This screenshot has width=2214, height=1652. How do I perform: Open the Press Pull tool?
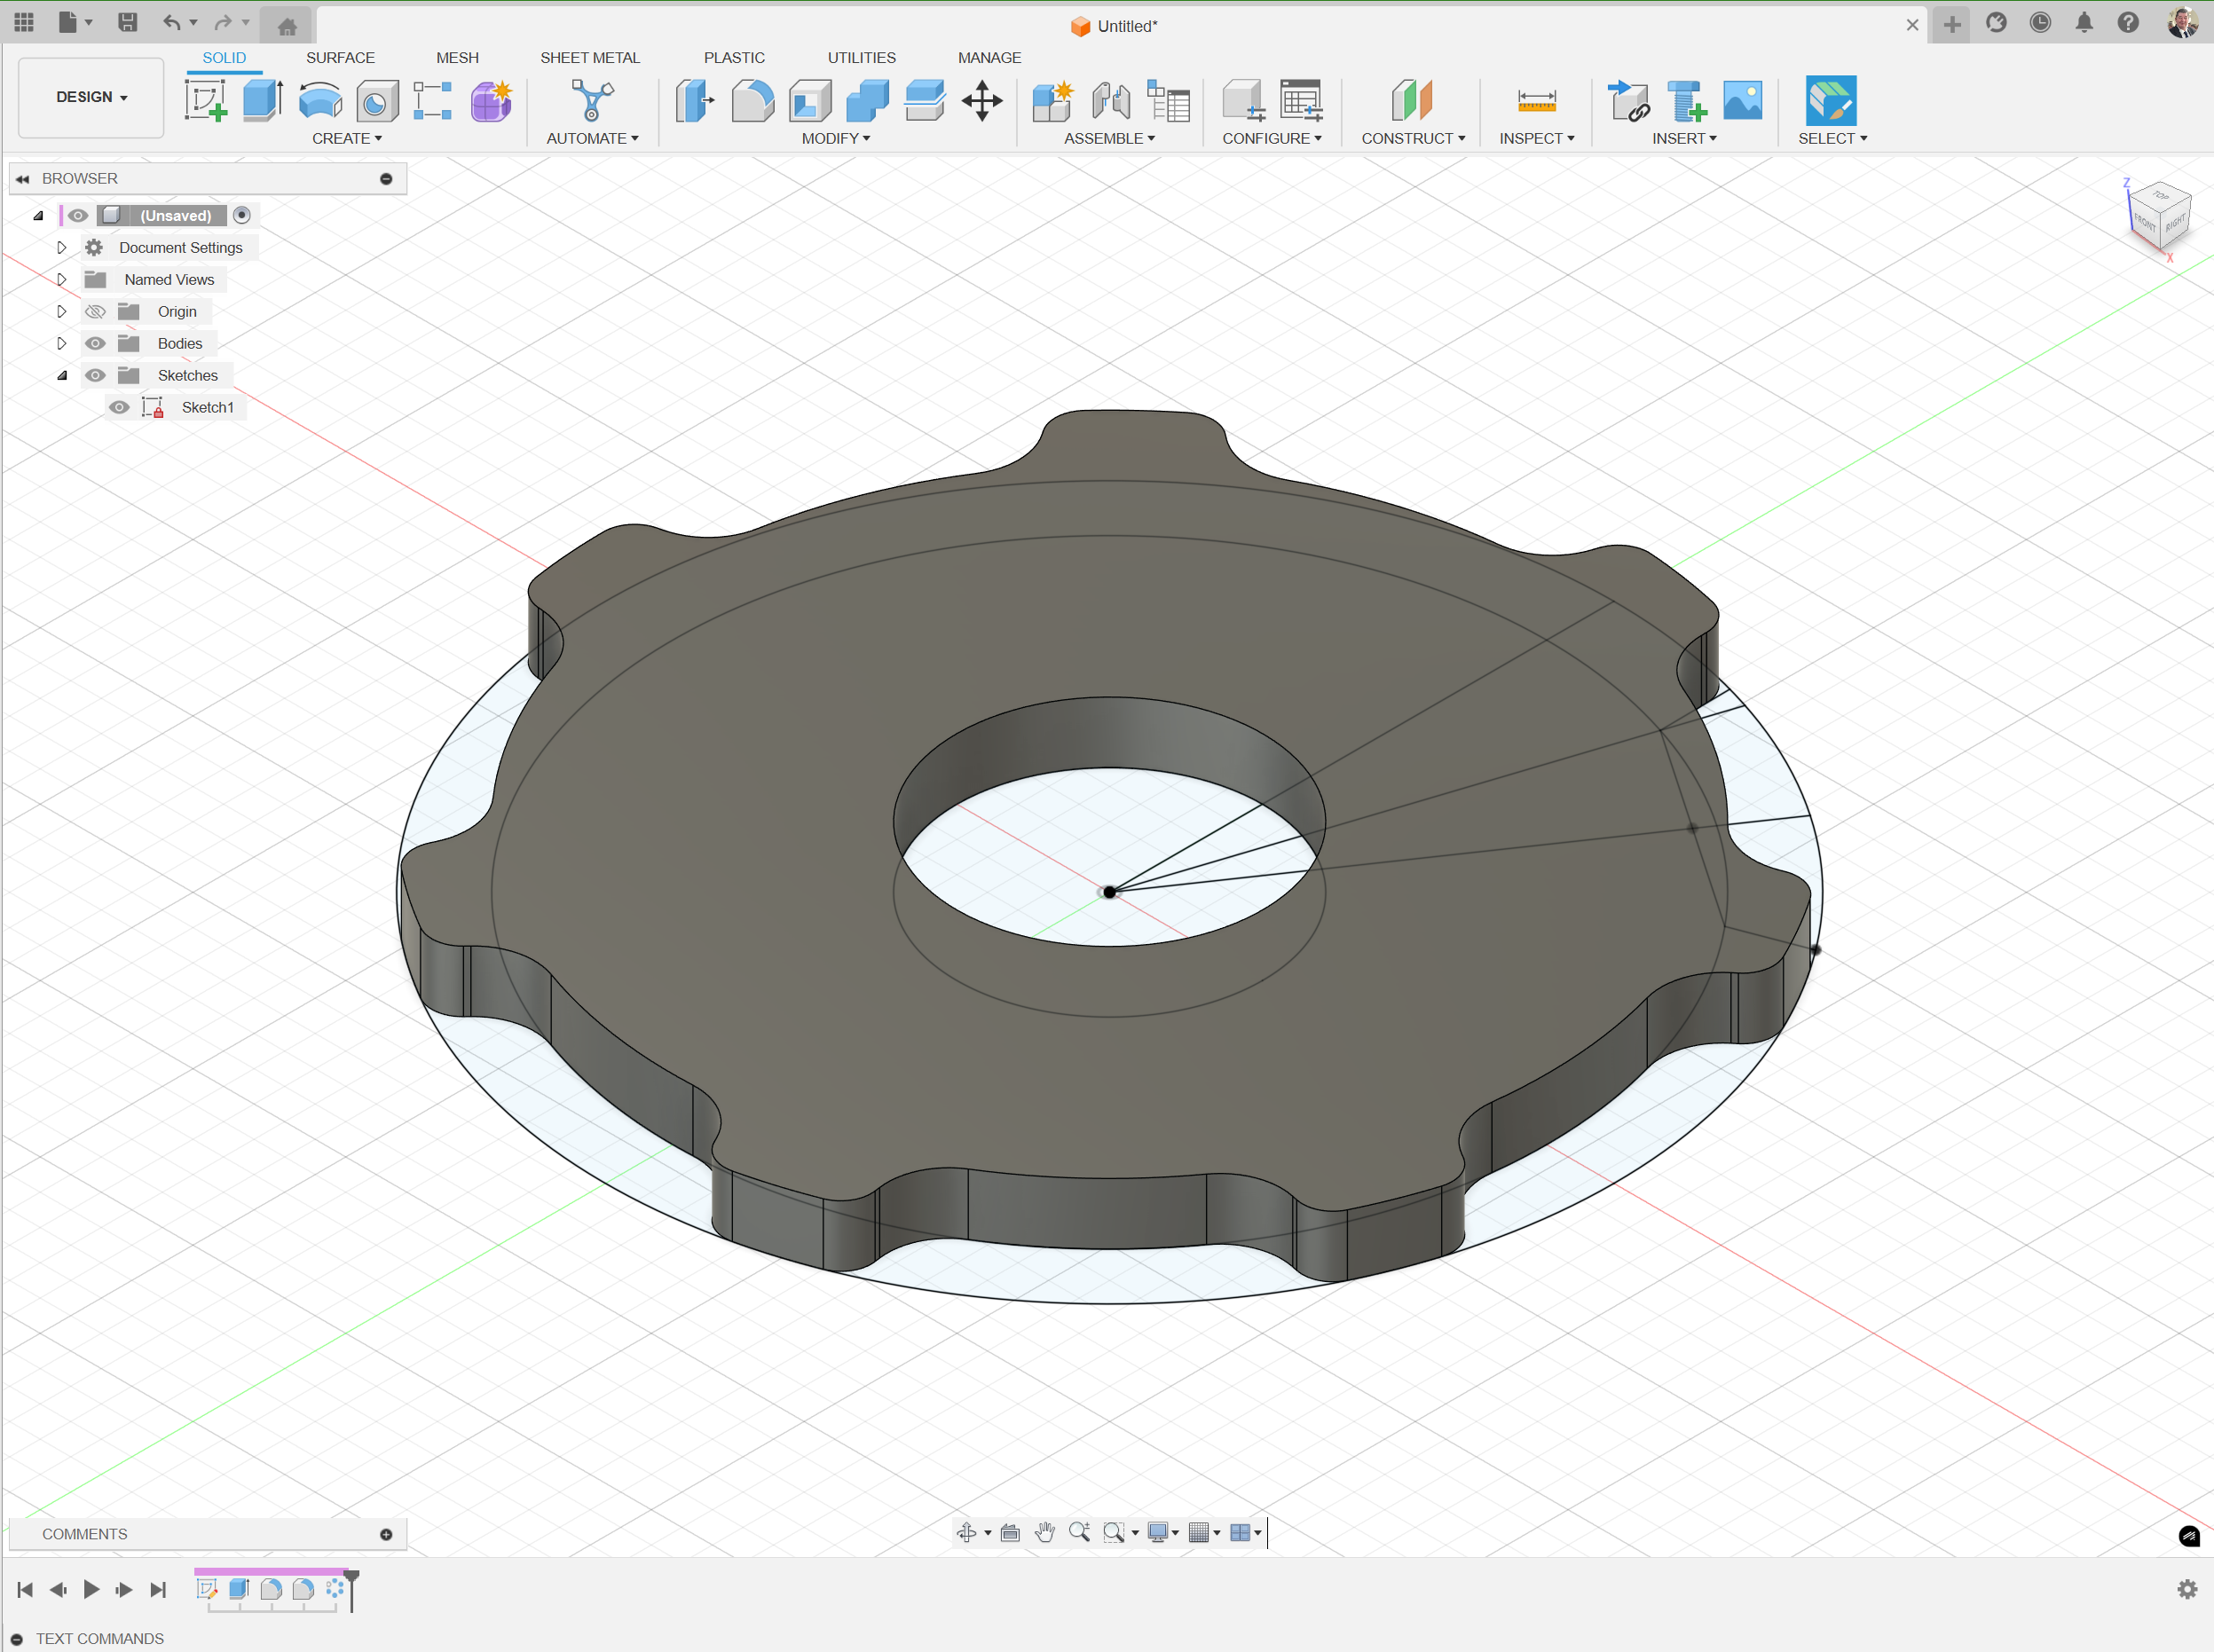[x=694, y=100]
